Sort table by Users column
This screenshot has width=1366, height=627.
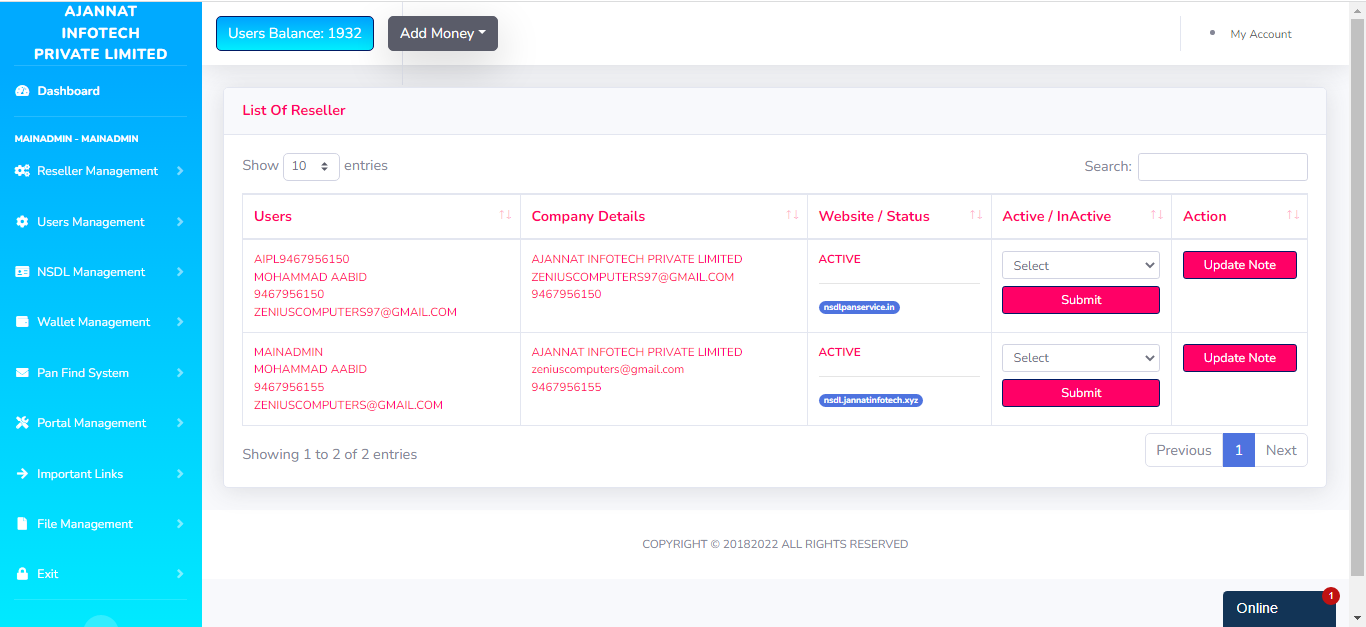[380, 216]
